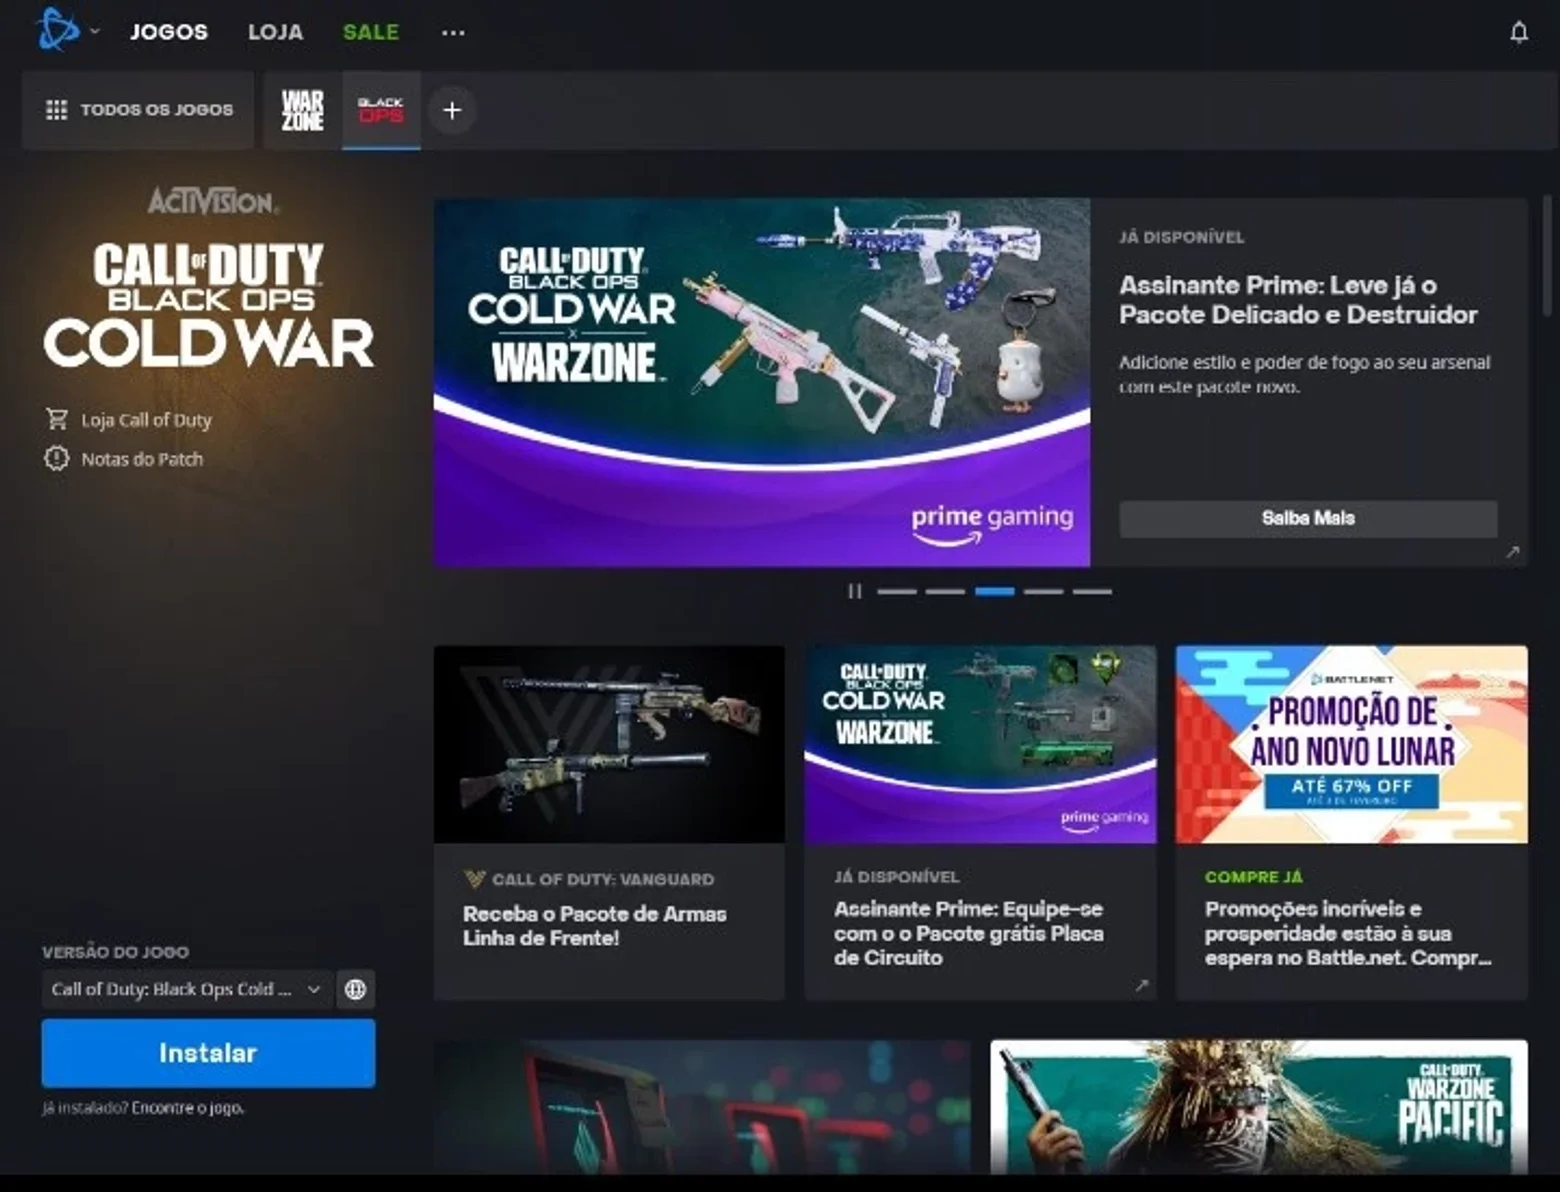Screen dimensions: 1560x1192
Task: Open the SALE menu
Action: tap(371, 32)
